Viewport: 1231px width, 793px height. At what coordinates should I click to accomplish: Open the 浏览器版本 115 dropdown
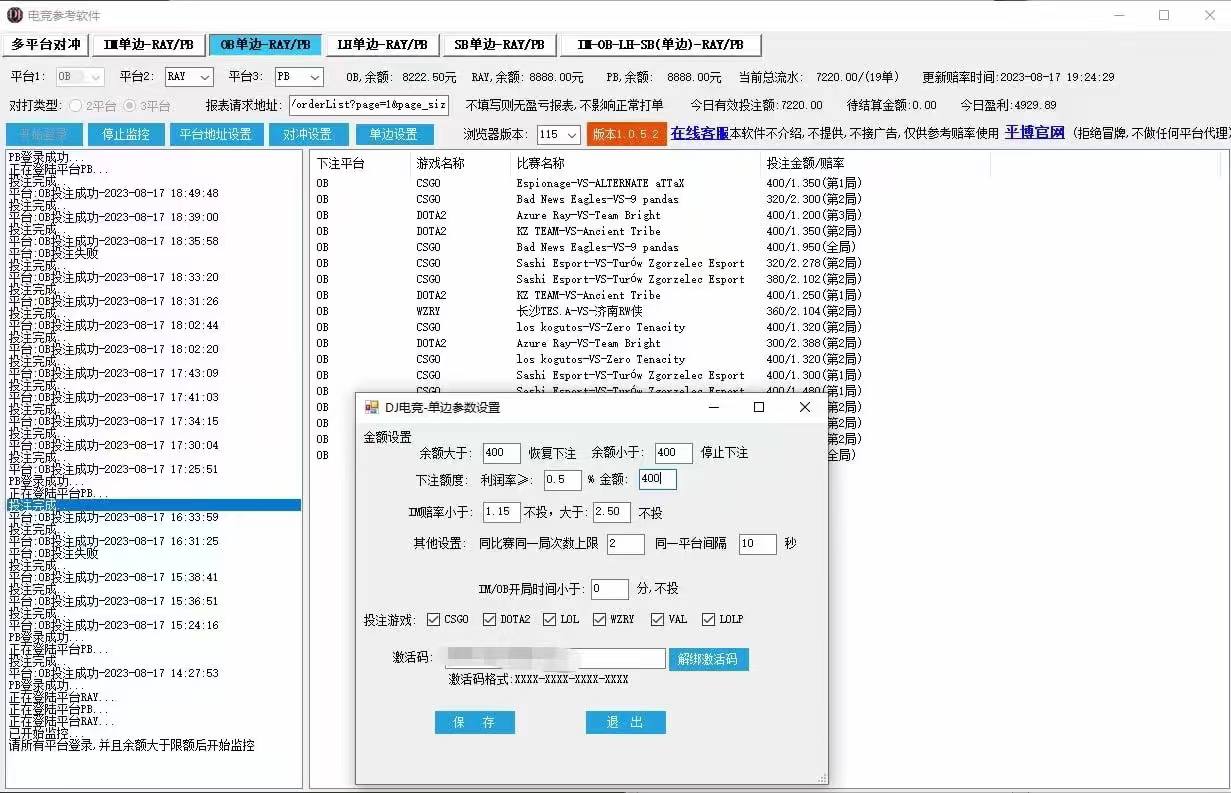point(559,135)
